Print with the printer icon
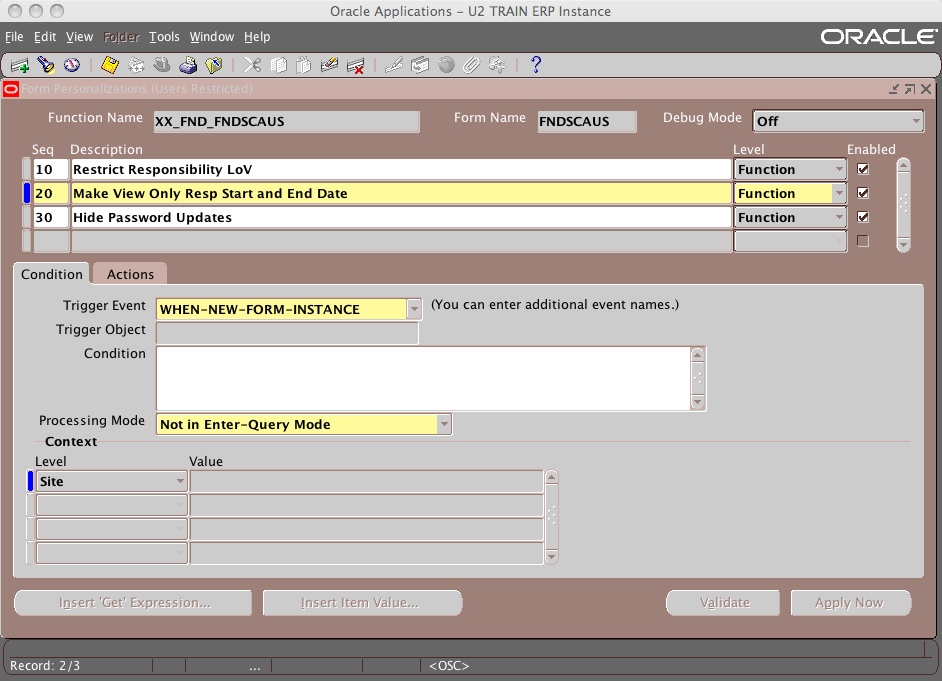942x681 pixels. coord(188,65)
